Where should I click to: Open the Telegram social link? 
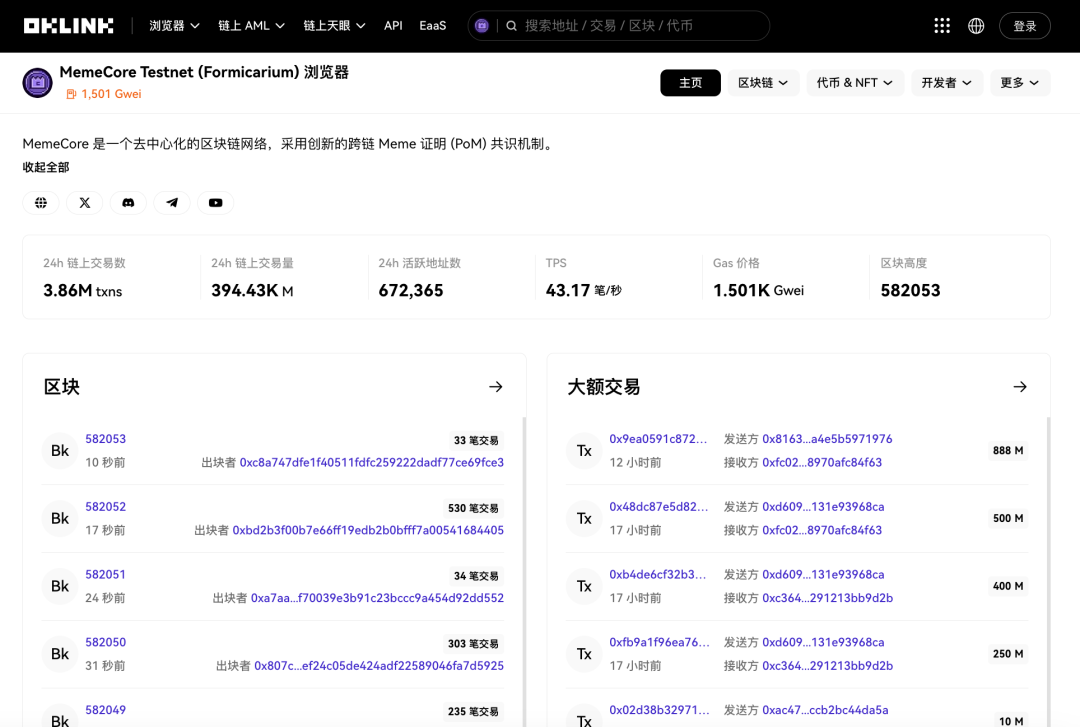click(x=172, y=203)
